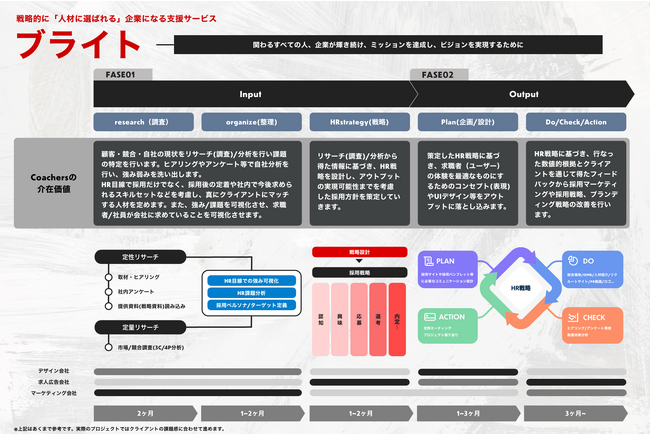Click the CHECK line graph icon
650x434 pixels.
point(573,318)
